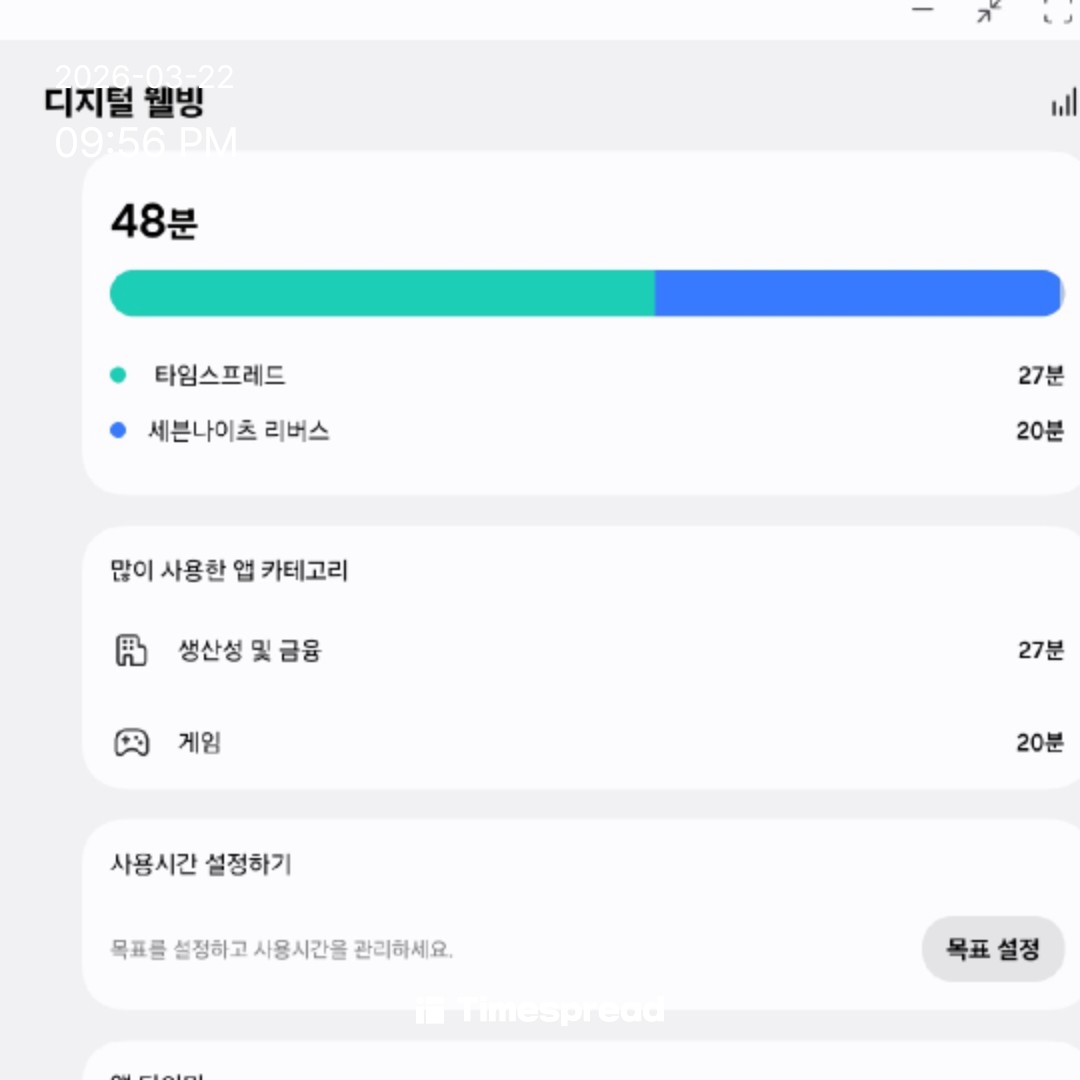Click the blue dot beside 세븐나이츠 리버스
Image resolution: width=1080 pixels, height=1080 pixels.
tap(118, 431)
